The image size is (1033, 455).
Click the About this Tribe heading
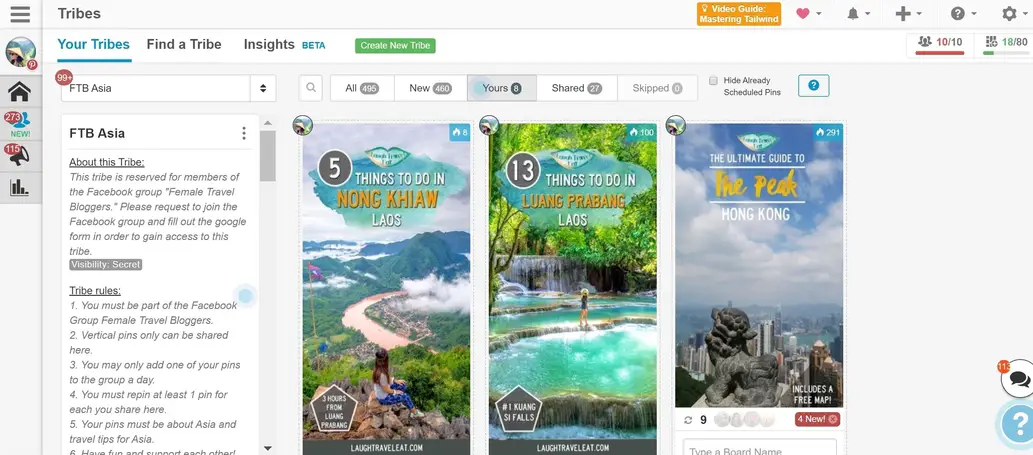click(107, 162)
